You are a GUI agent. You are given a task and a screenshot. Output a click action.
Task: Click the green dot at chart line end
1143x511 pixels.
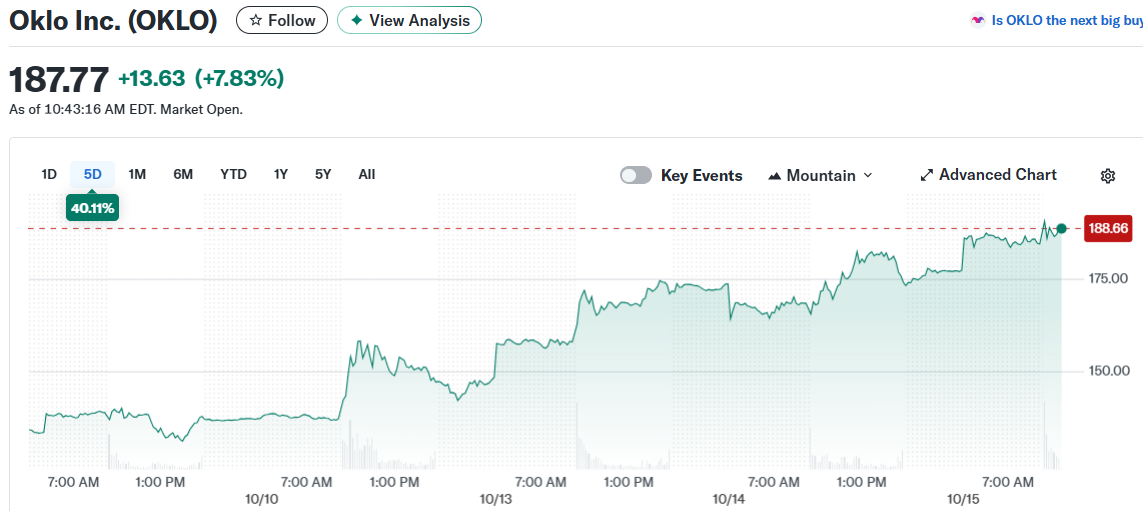pyautogui.click(x=1061, y=229)
